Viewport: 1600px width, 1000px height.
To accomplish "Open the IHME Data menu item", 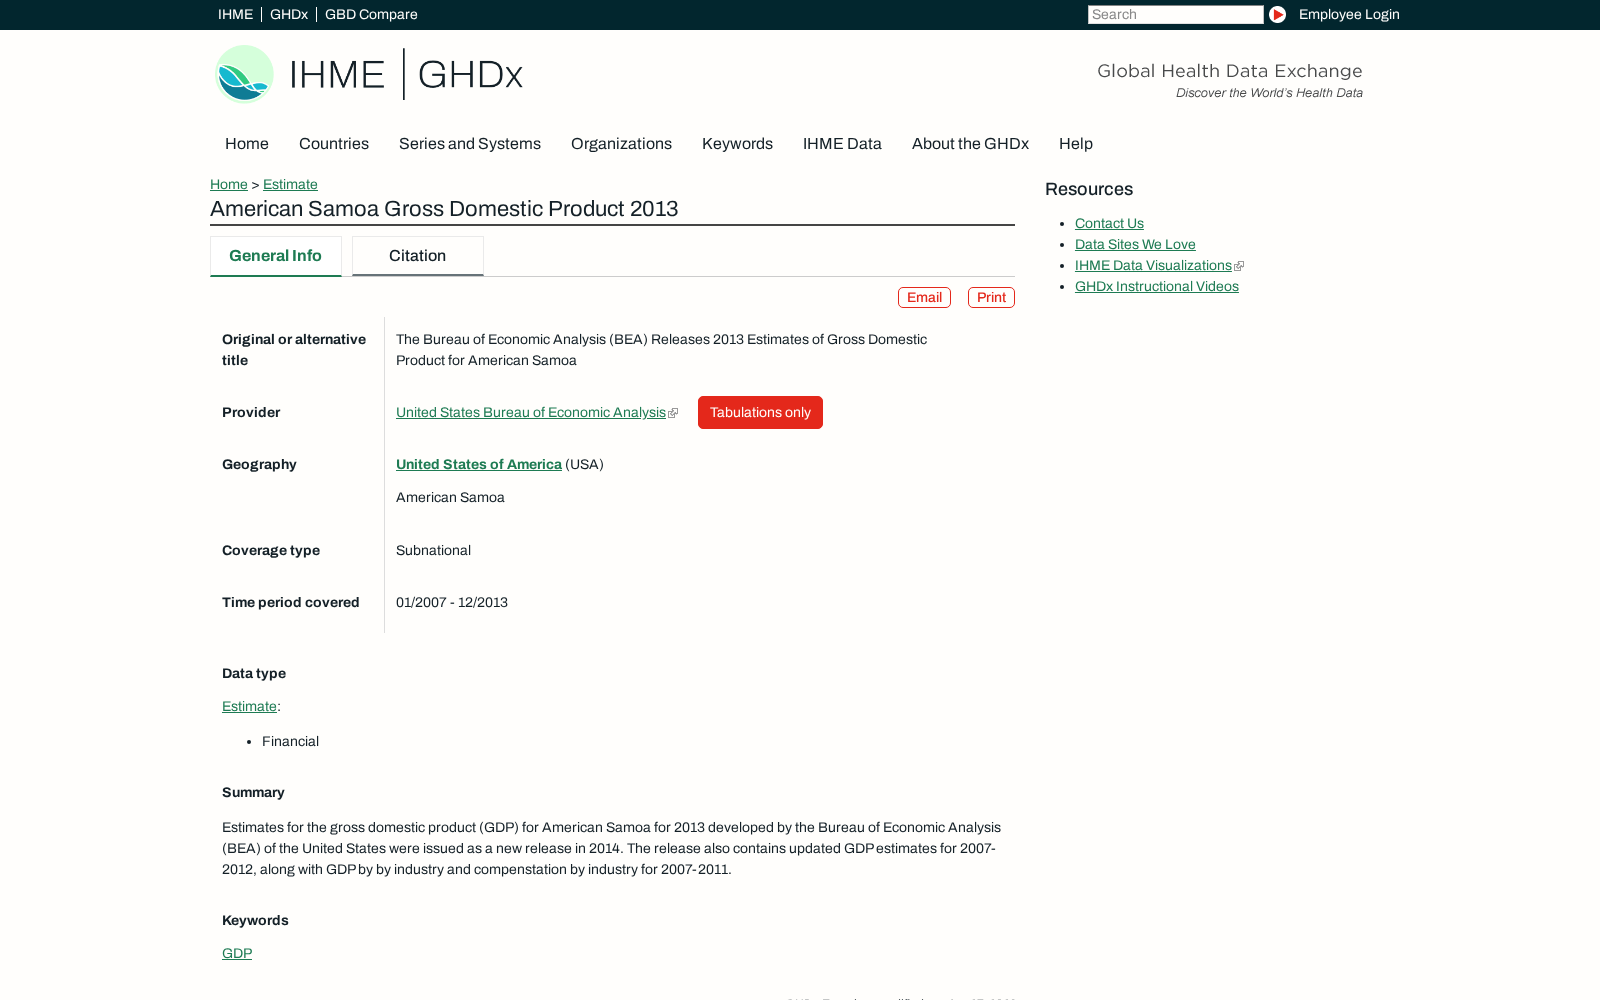I will 842,144.
